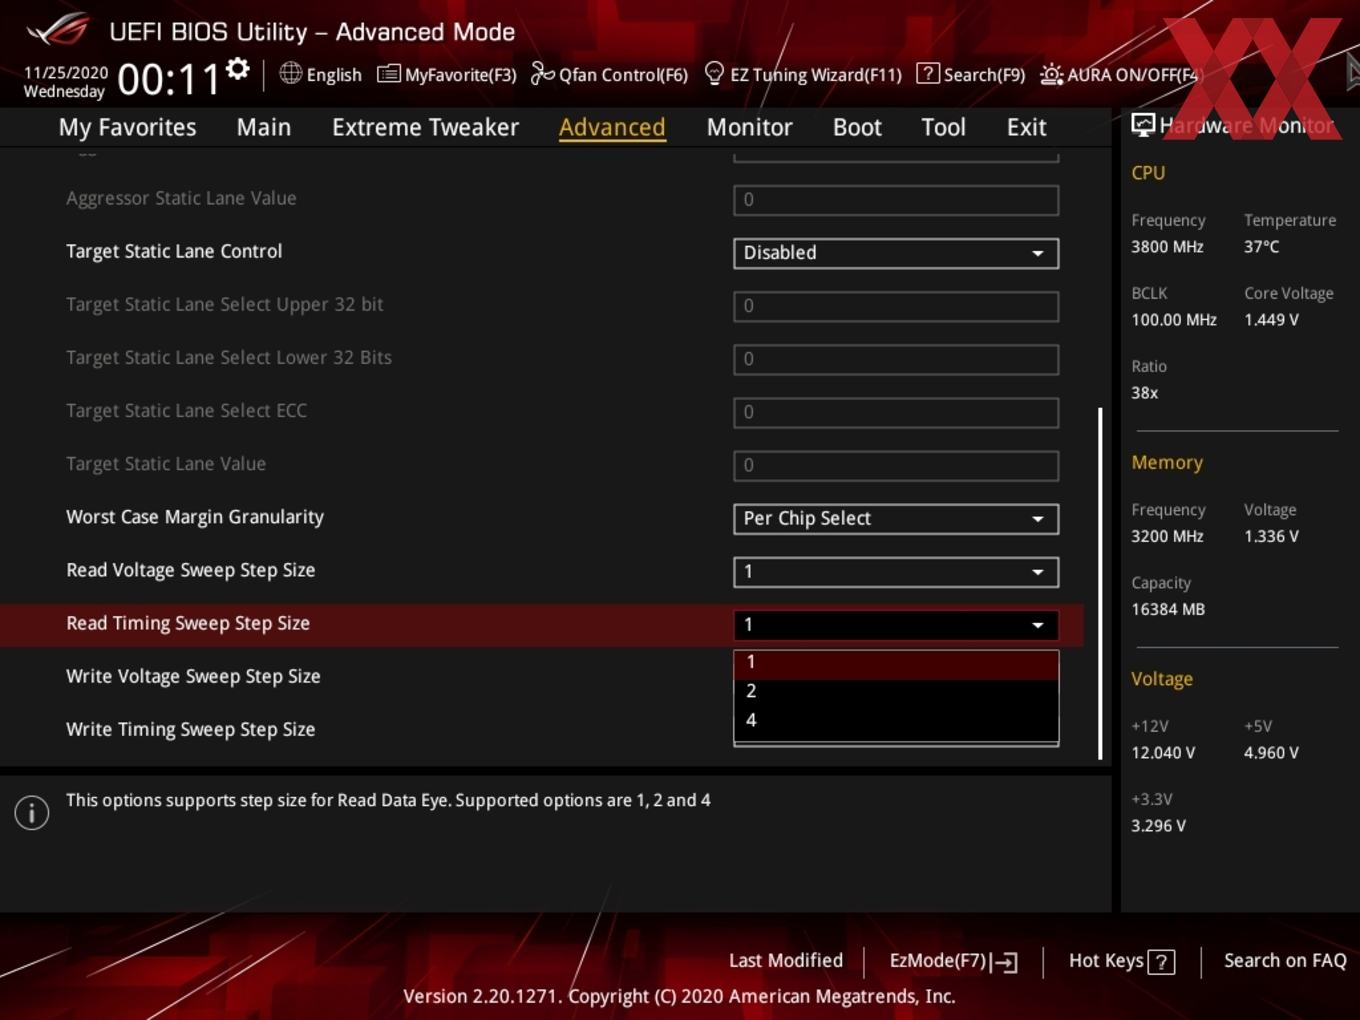Click Target Static Lane Select Lower 32 Bits field
This screenshot has width=1360, height=1020.
(896, 359)
